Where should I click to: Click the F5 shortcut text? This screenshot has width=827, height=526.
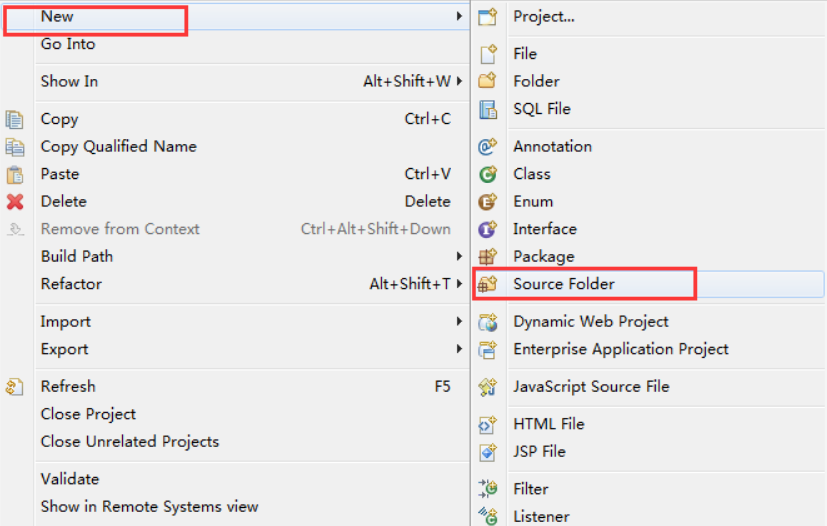coord(443,387)
